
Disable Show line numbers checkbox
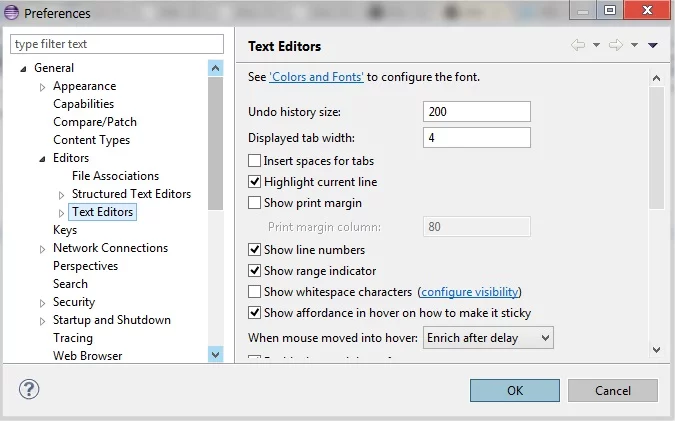tap(254, 250)
